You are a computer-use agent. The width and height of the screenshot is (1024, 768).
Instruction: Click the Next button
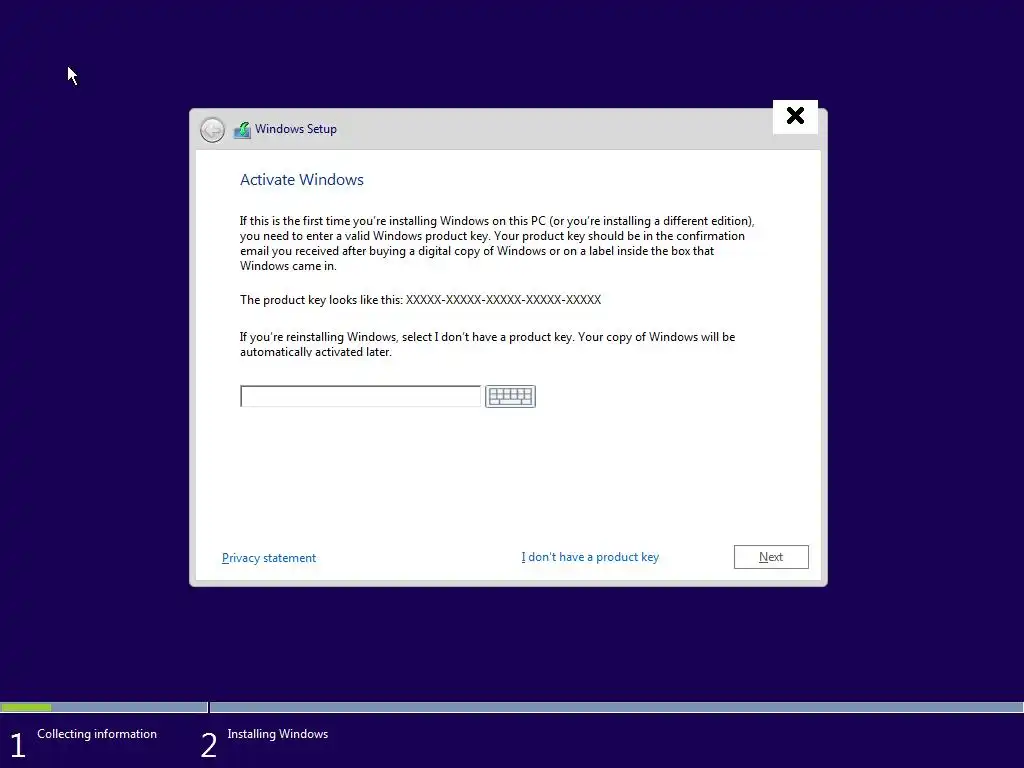[771, 557]
